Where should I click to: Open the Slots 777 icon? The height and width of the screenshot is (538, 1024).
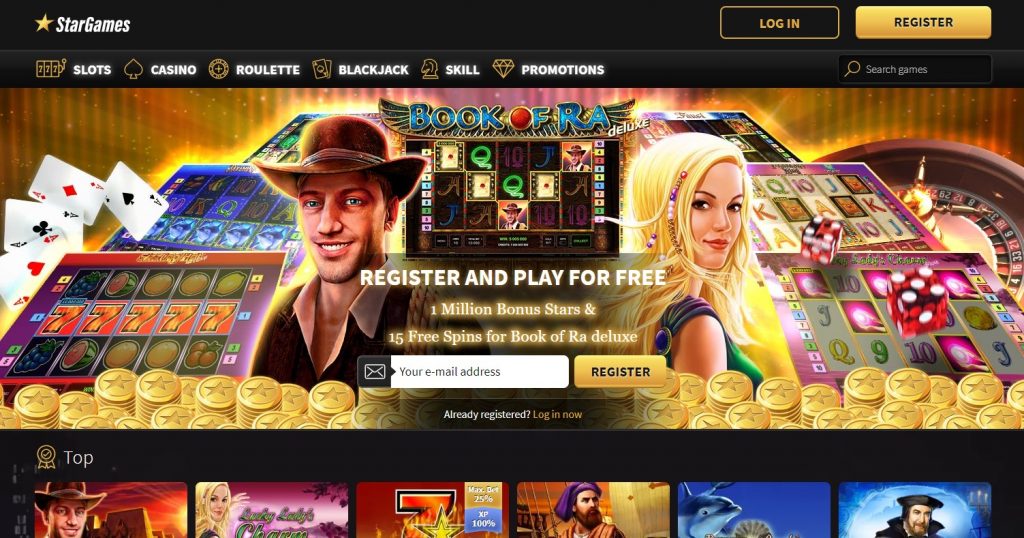pos(51,69)
